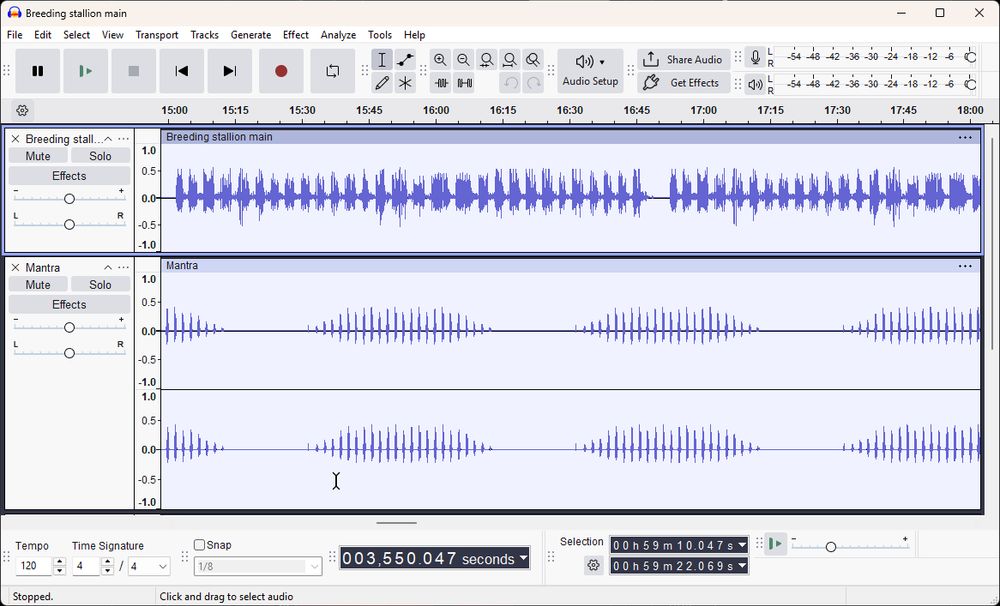Solo the Mantra track
The image size is (1000, 606).
tap(100, 285)
